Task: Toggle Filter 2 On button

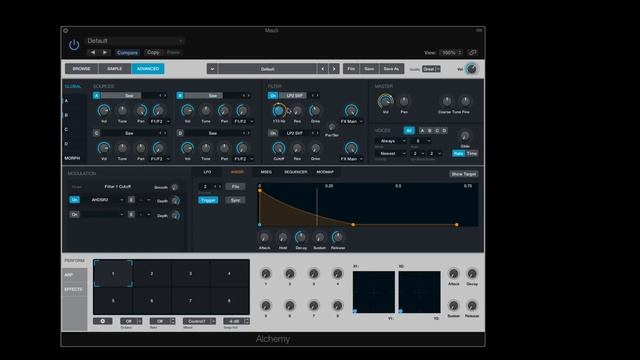Action: click(273, 133)
